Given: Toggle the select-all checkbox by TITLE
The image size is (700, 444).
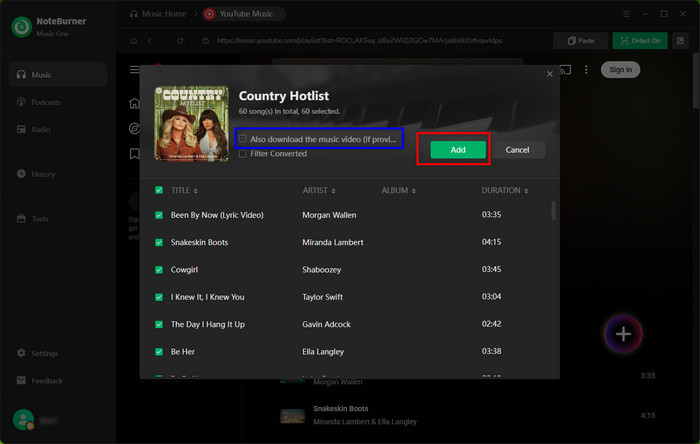Looking at the screenshot, I should click(x=159, y=190).
